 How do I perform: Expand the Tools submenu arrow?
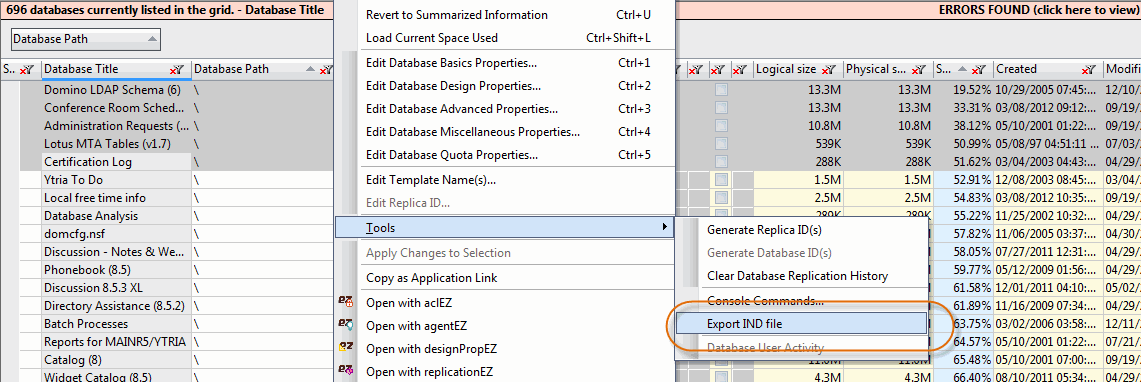point(664,228)
